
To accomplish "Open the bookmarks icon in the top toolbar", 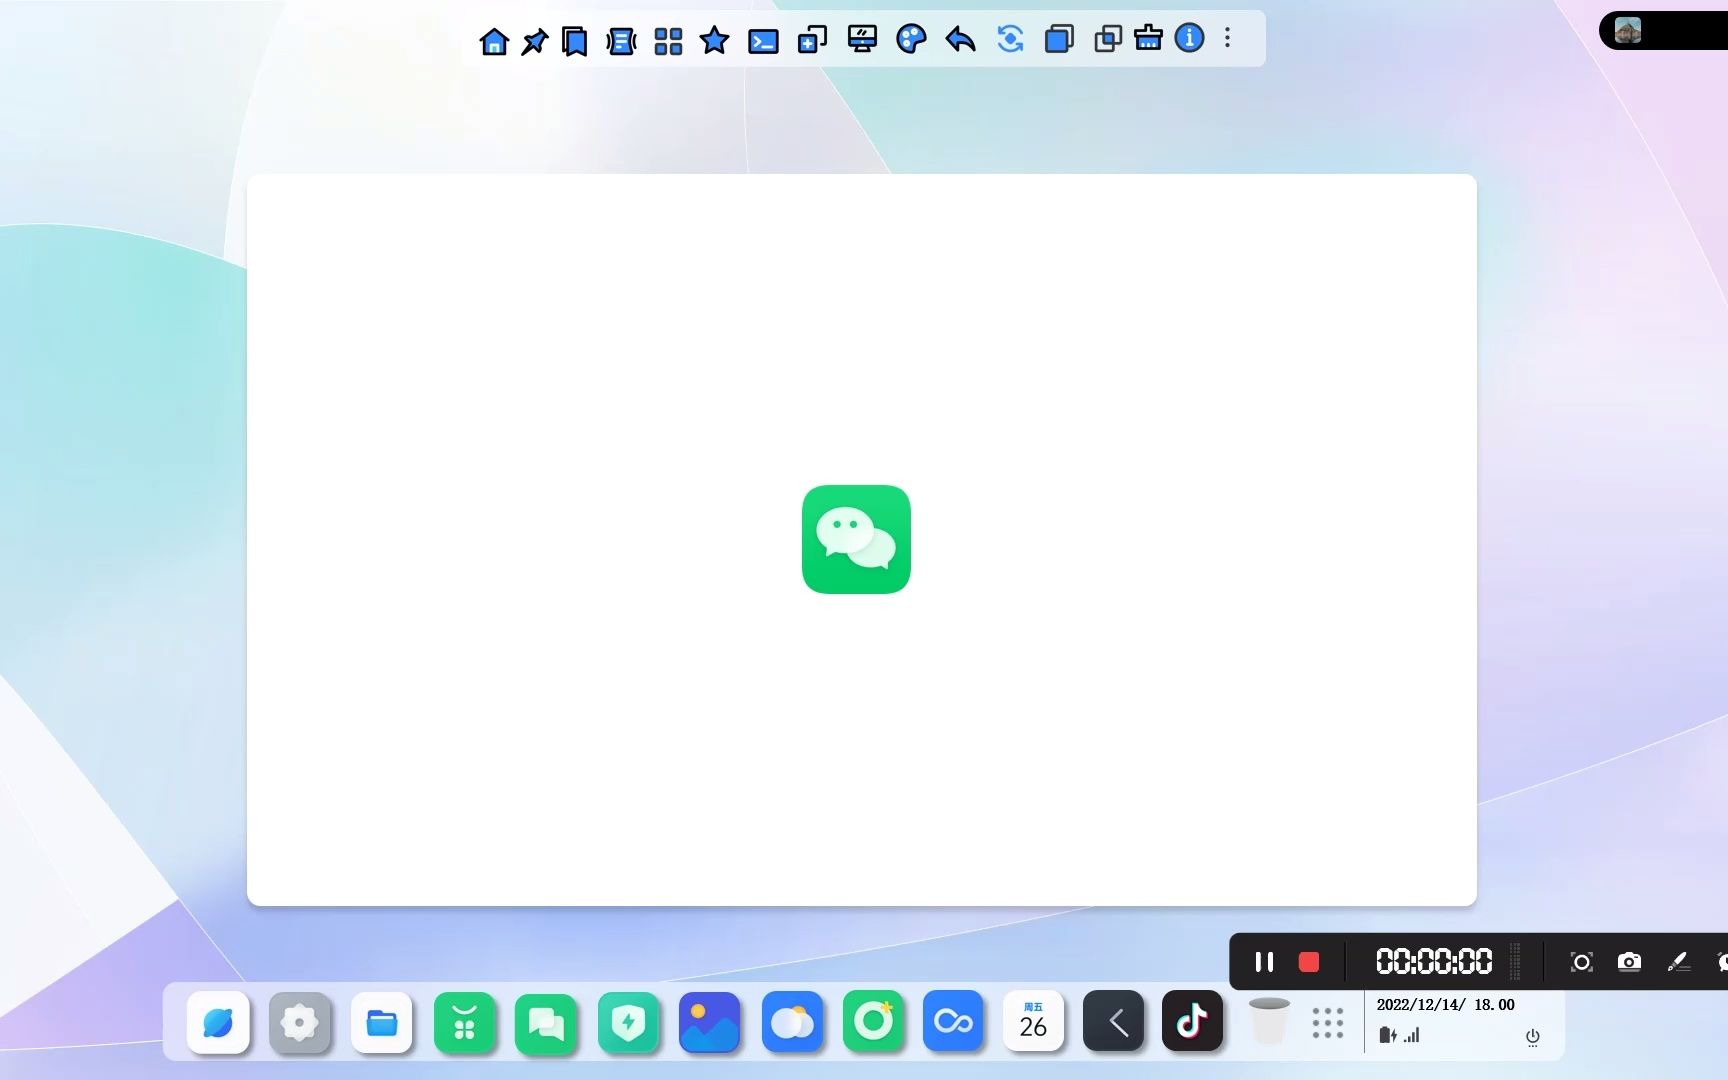I will 574,41.
